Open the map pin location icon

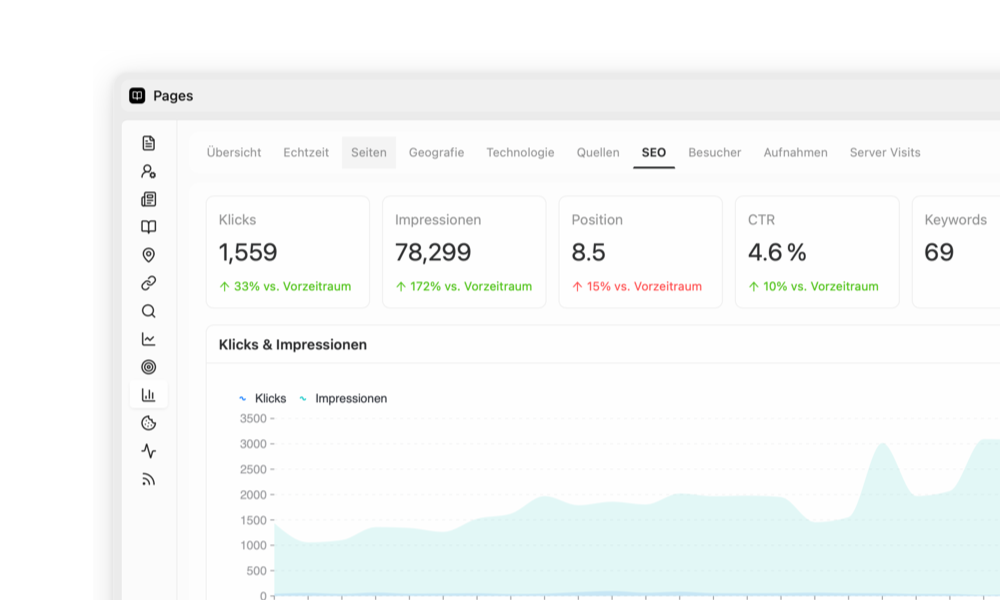pyautogui.click(x=149, y=255)
